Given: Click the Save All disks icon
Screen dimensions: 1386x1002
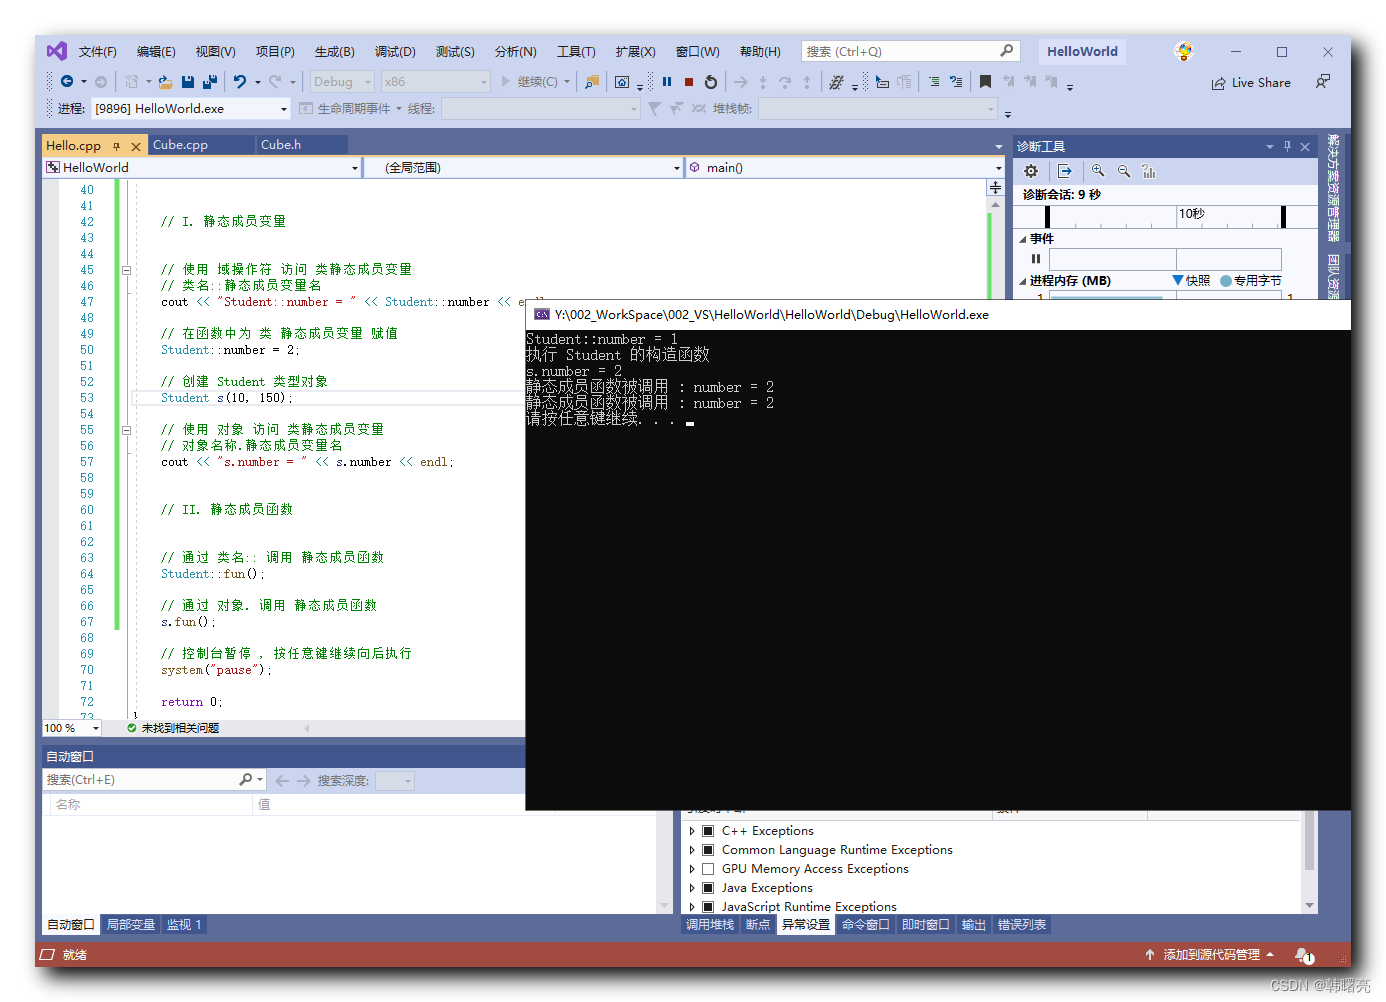Looking at the screenshot, I should click(210, 82).
